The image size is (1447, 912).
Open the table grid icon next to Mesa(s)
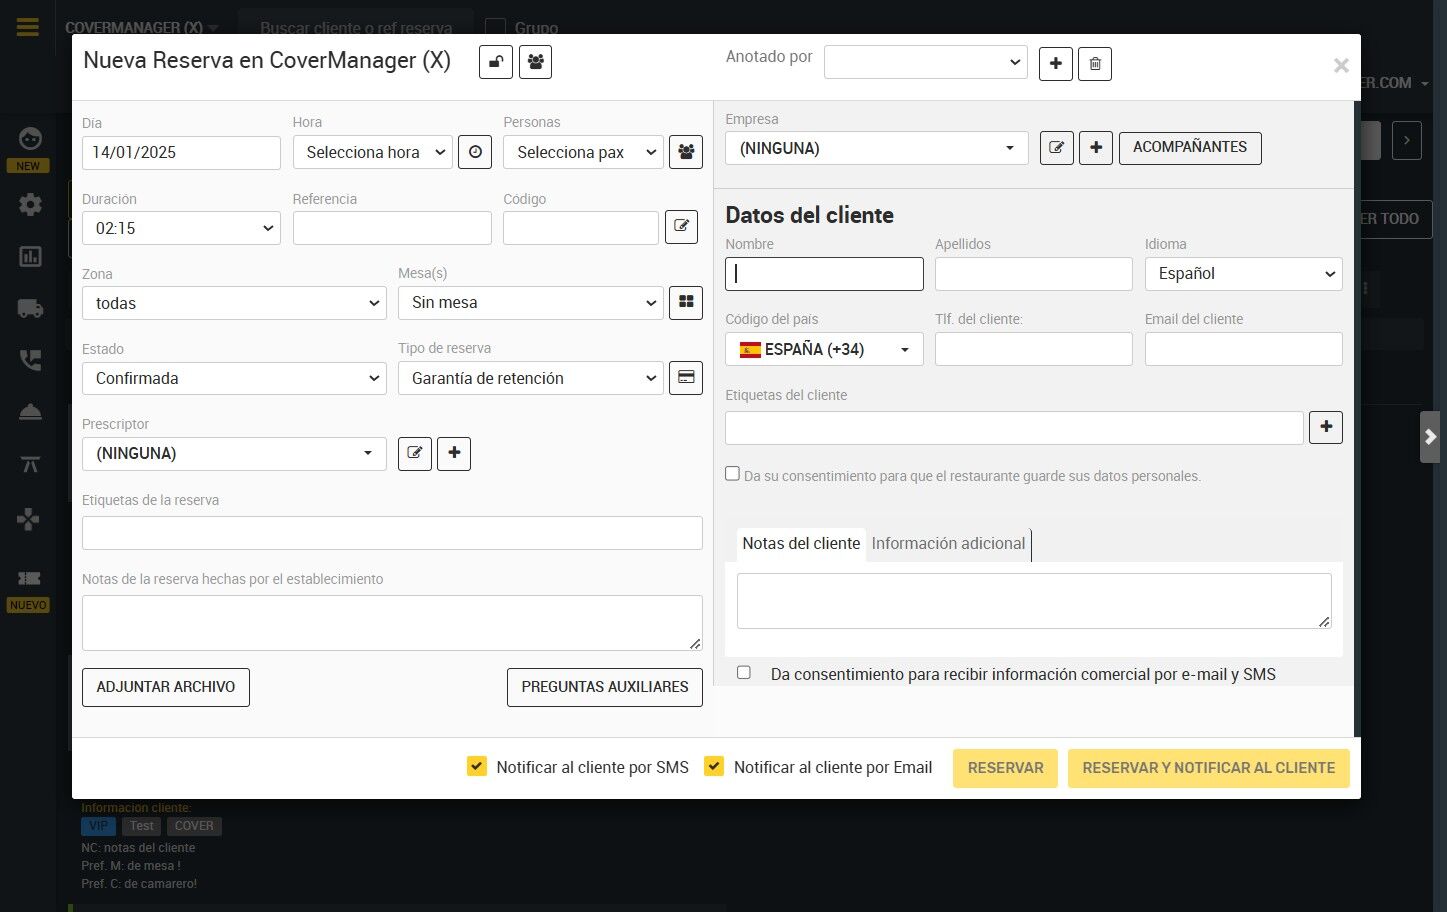click(x=686, y=302)
